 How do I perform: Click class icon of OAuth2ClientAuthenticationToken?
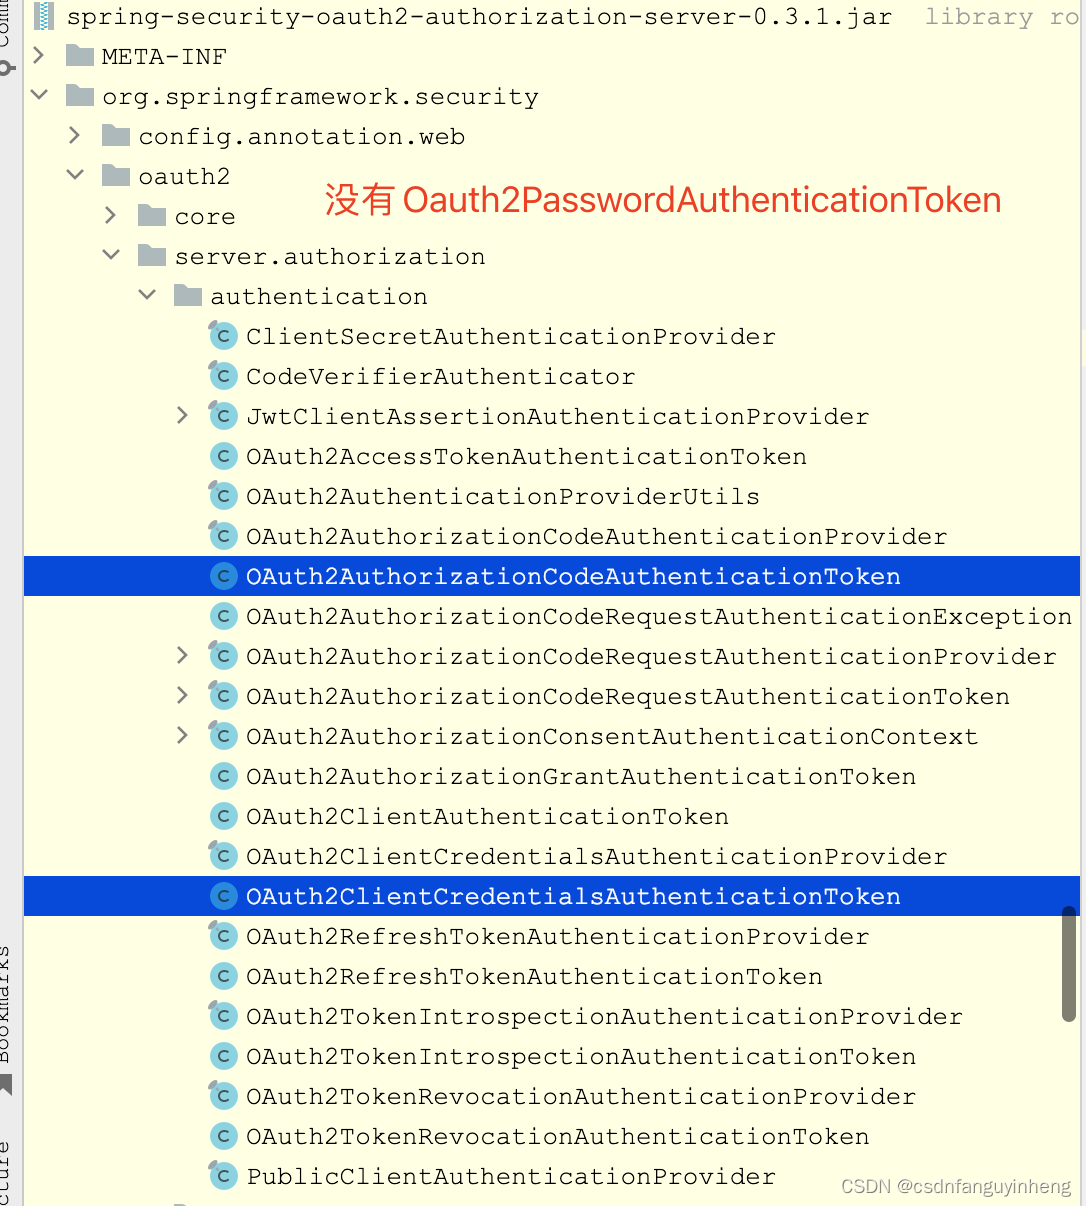pos(223,816)
